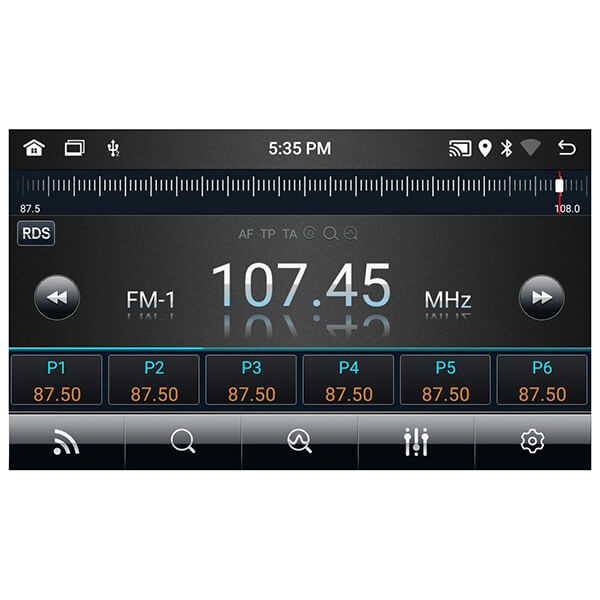Viewport: 600px width, 600px height.
Task: Toggle the RDS button
Action: 36,233
